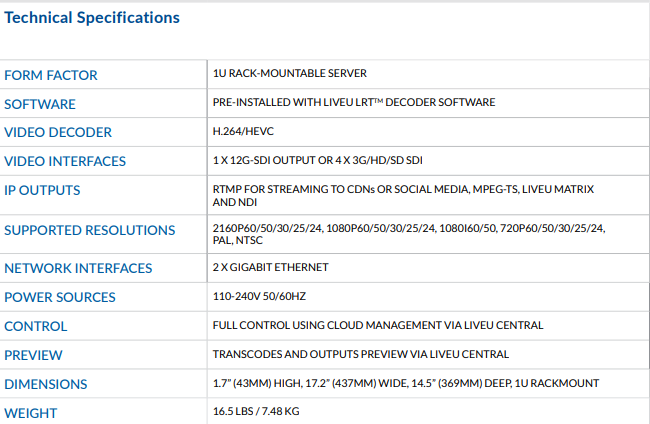
Task: Select the CONTROL row label
Action: [x=36, y=326]
